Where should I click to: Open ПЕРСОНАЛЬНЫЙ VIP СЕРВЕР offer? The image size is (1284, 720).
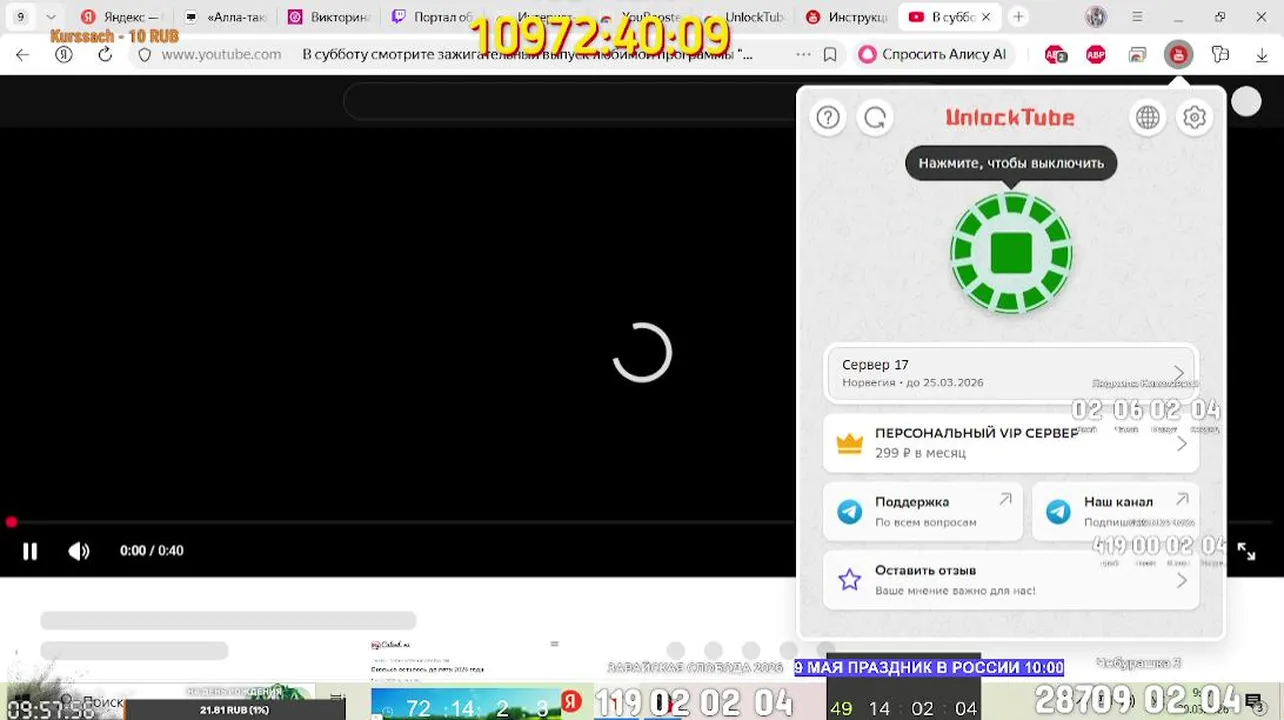click(1011, 442)
